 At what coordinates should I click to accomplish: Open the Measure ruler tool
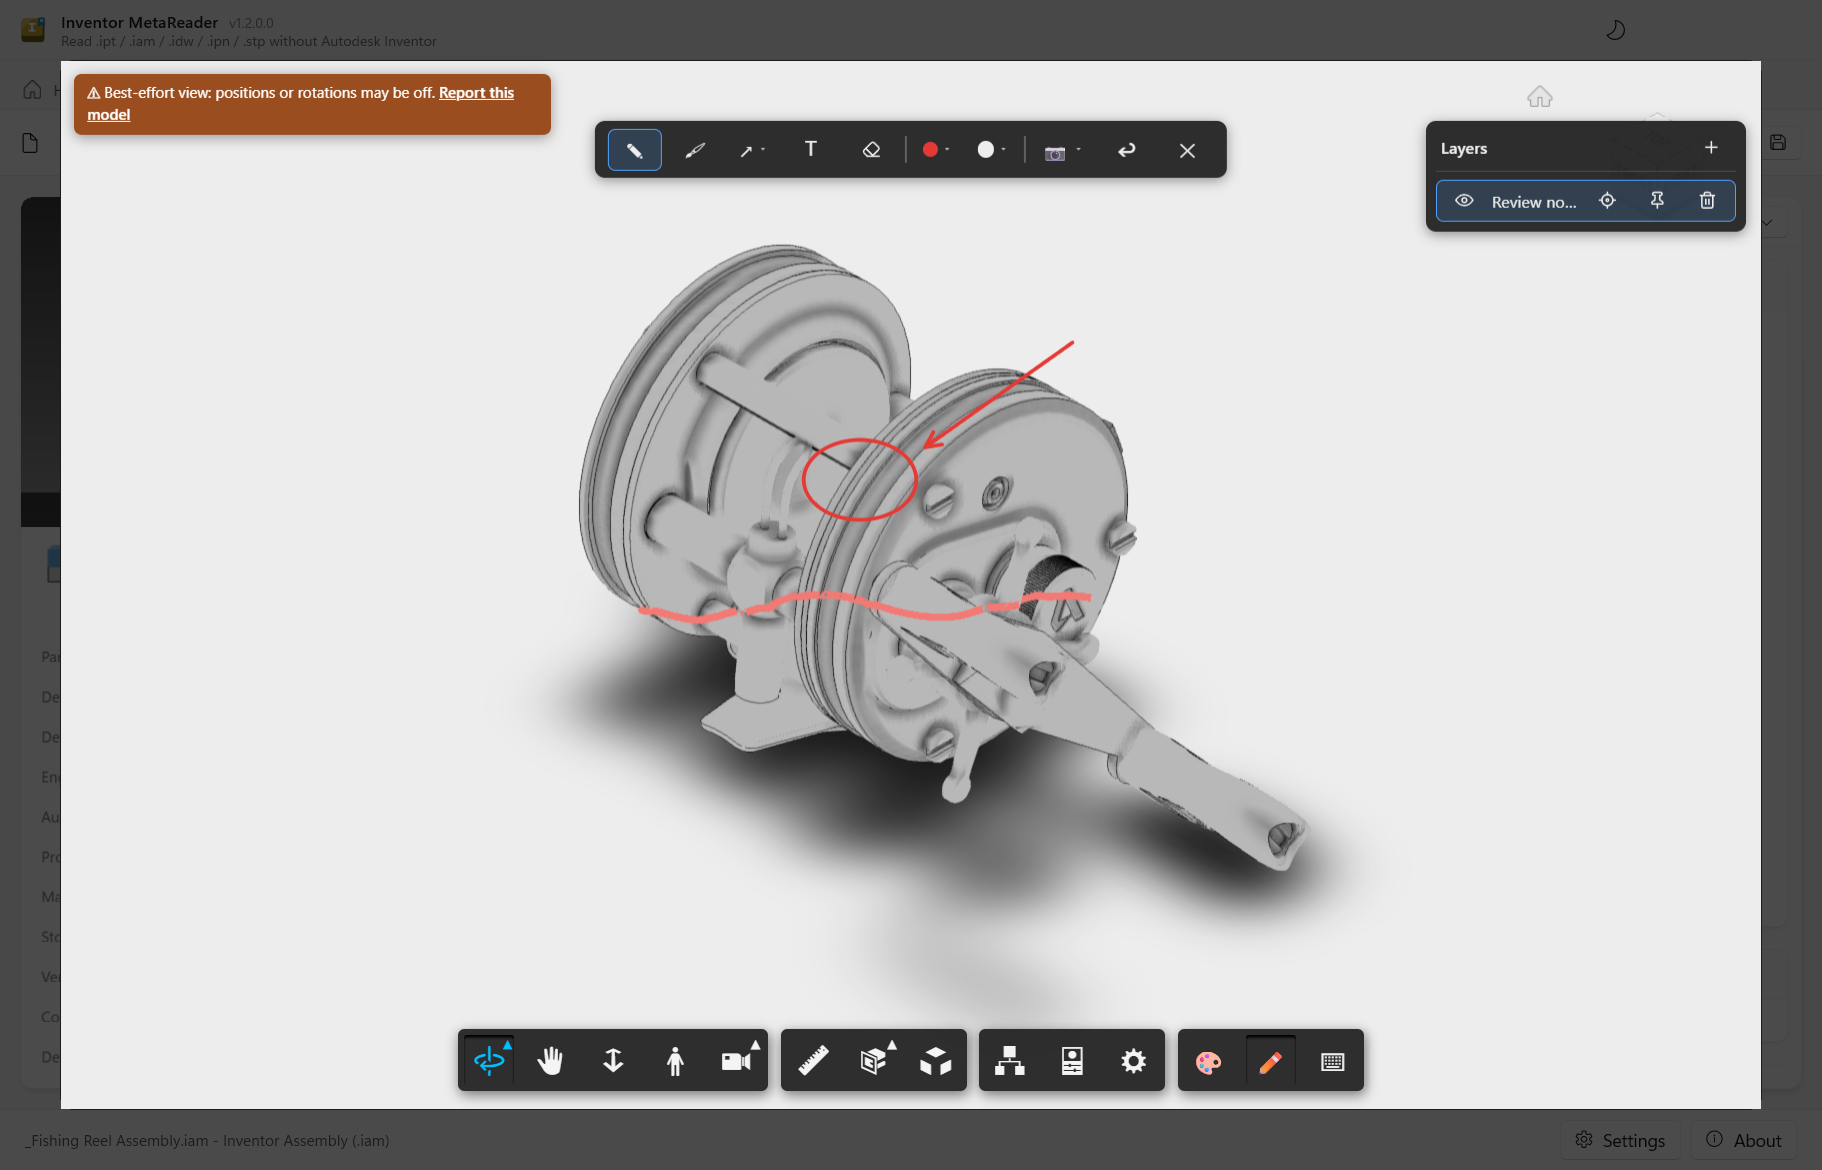click(x=813, y=1060)
